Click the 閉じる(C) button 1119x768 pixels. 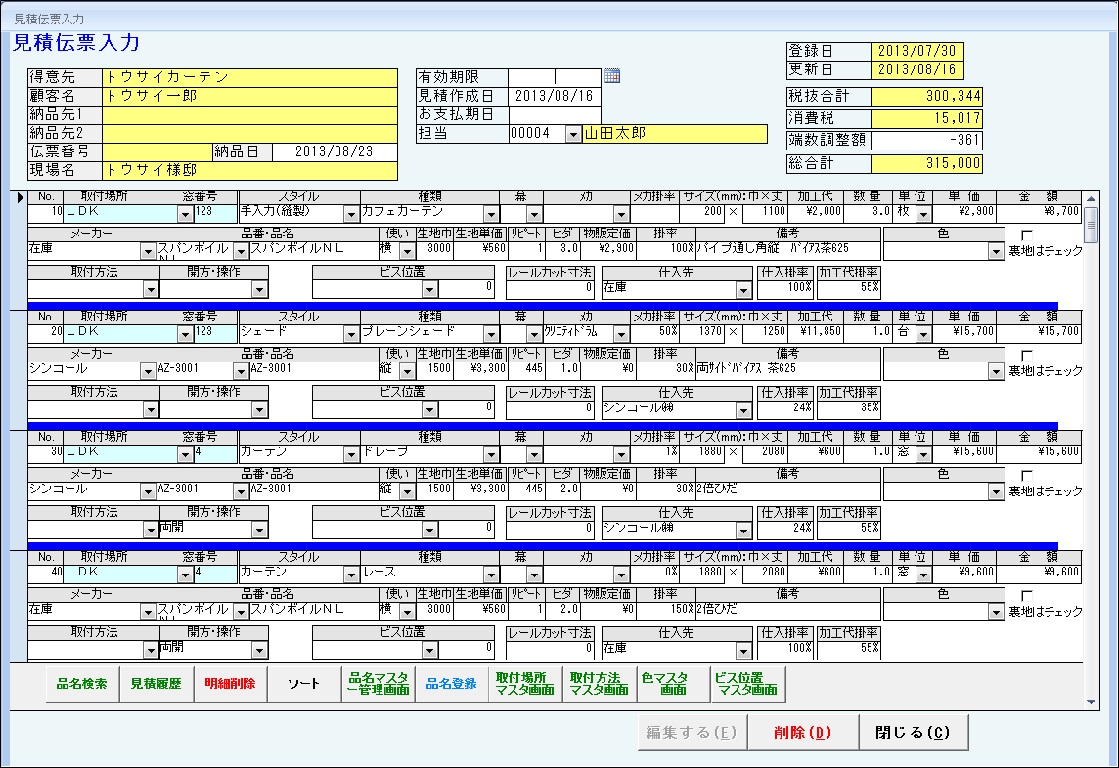pyautogui.click(x=913, y=732)
